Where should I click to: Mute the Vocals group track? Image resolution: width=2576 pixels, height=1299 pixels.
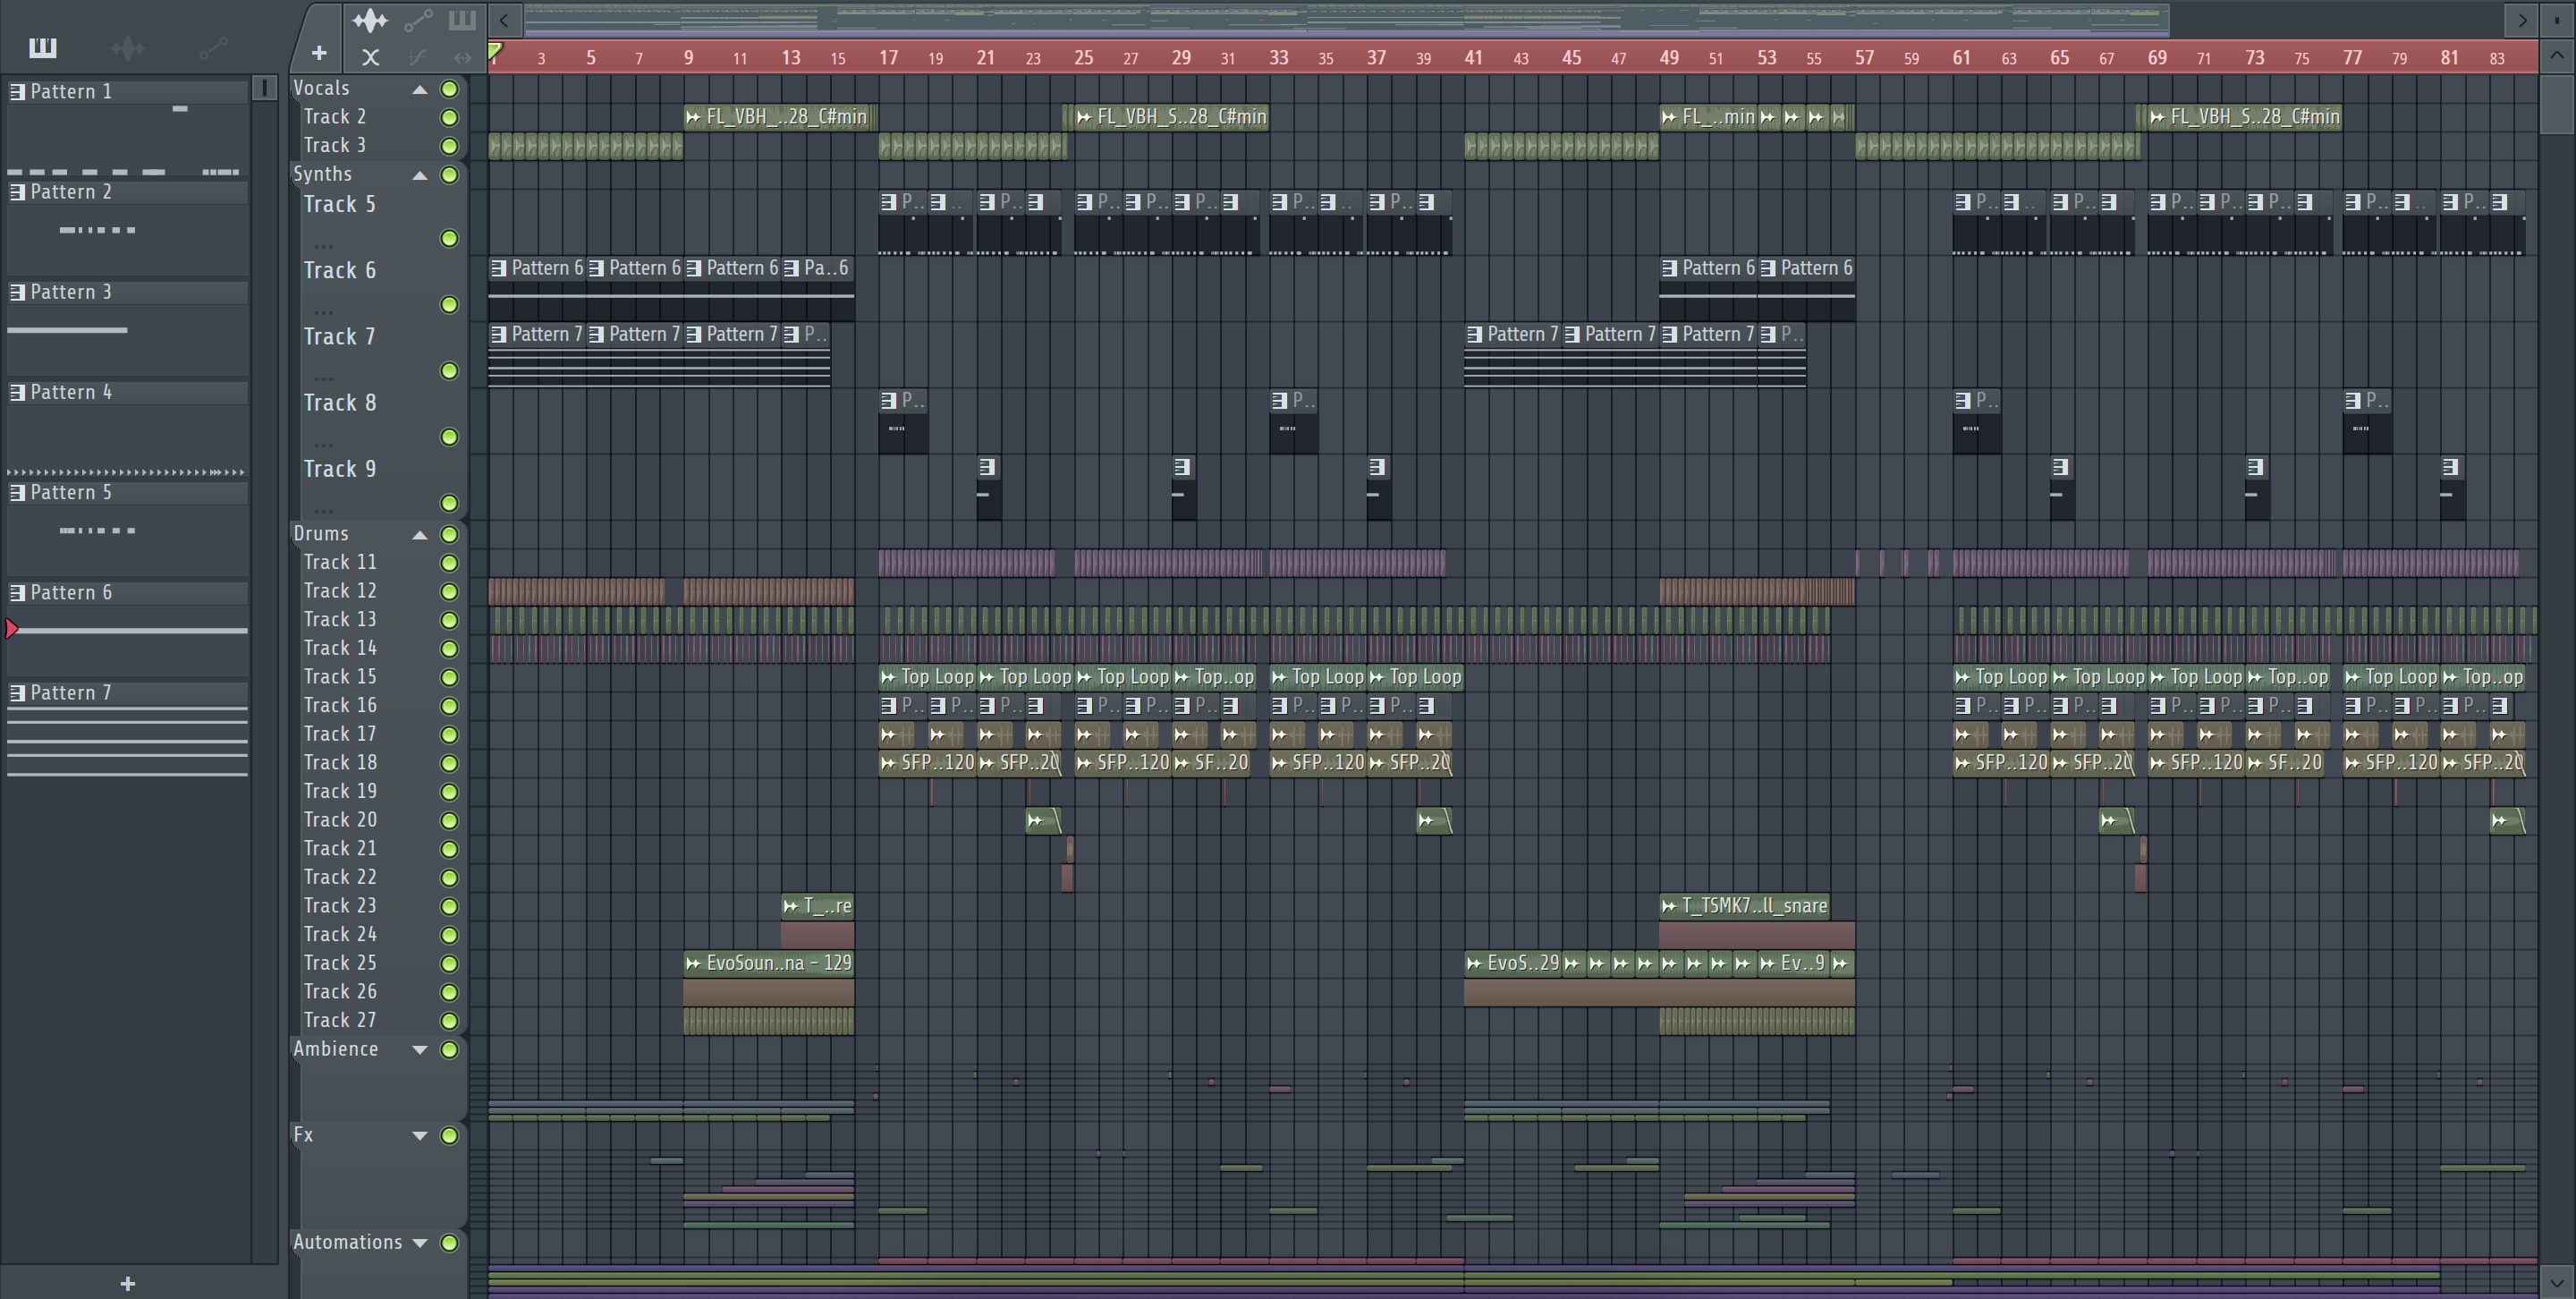click(x=450, y=89)
